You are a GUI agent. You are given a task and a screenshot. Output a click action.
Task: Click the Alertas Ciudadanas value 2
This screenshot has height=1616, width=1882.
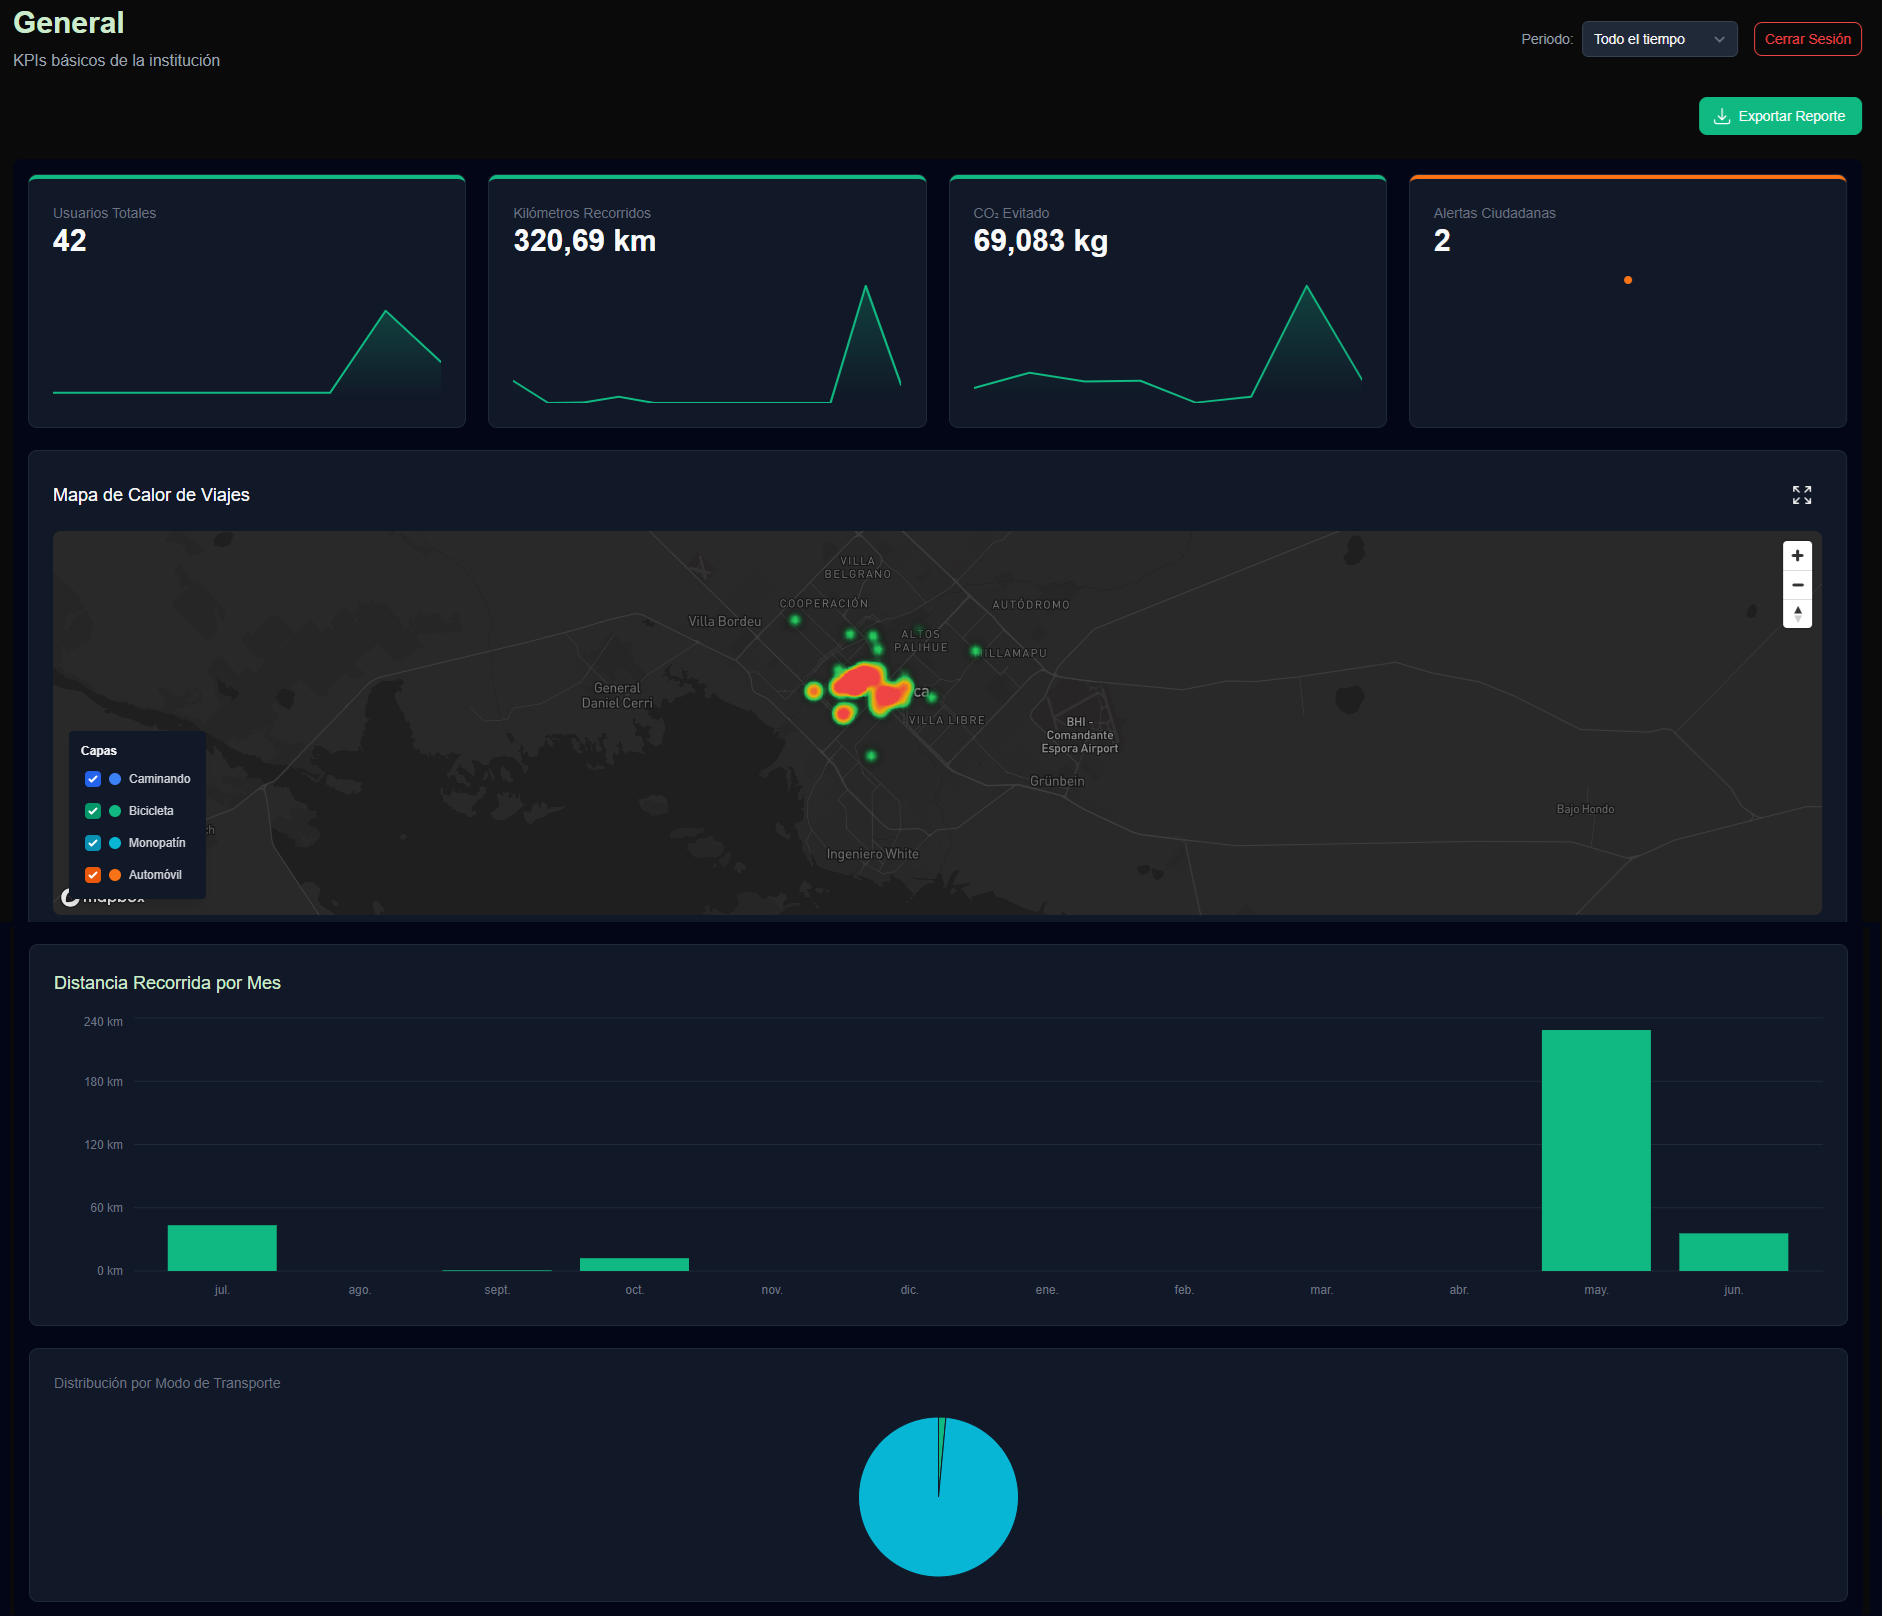click(x=1442, y=241)
